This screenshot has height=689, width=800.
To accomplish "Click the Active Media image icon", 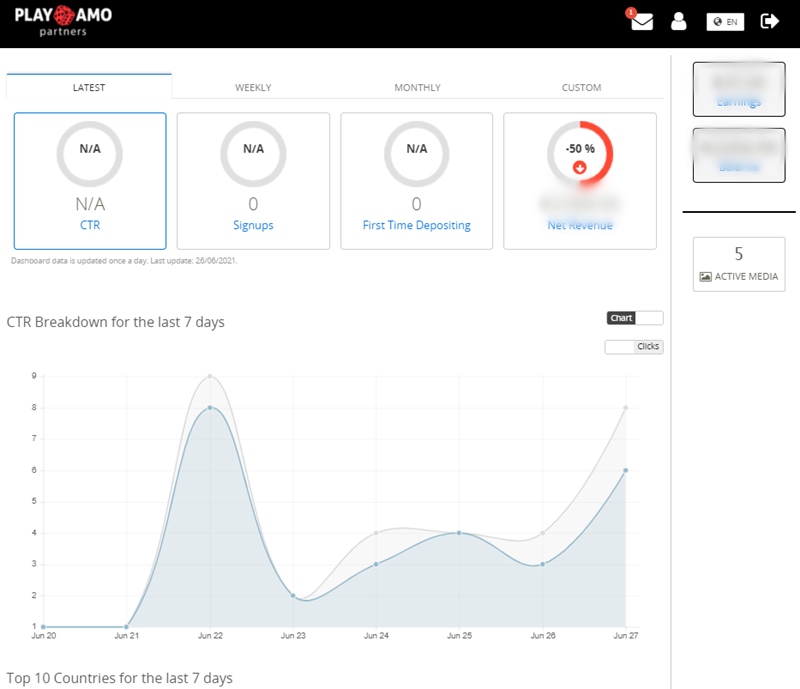I will (706, 276).
